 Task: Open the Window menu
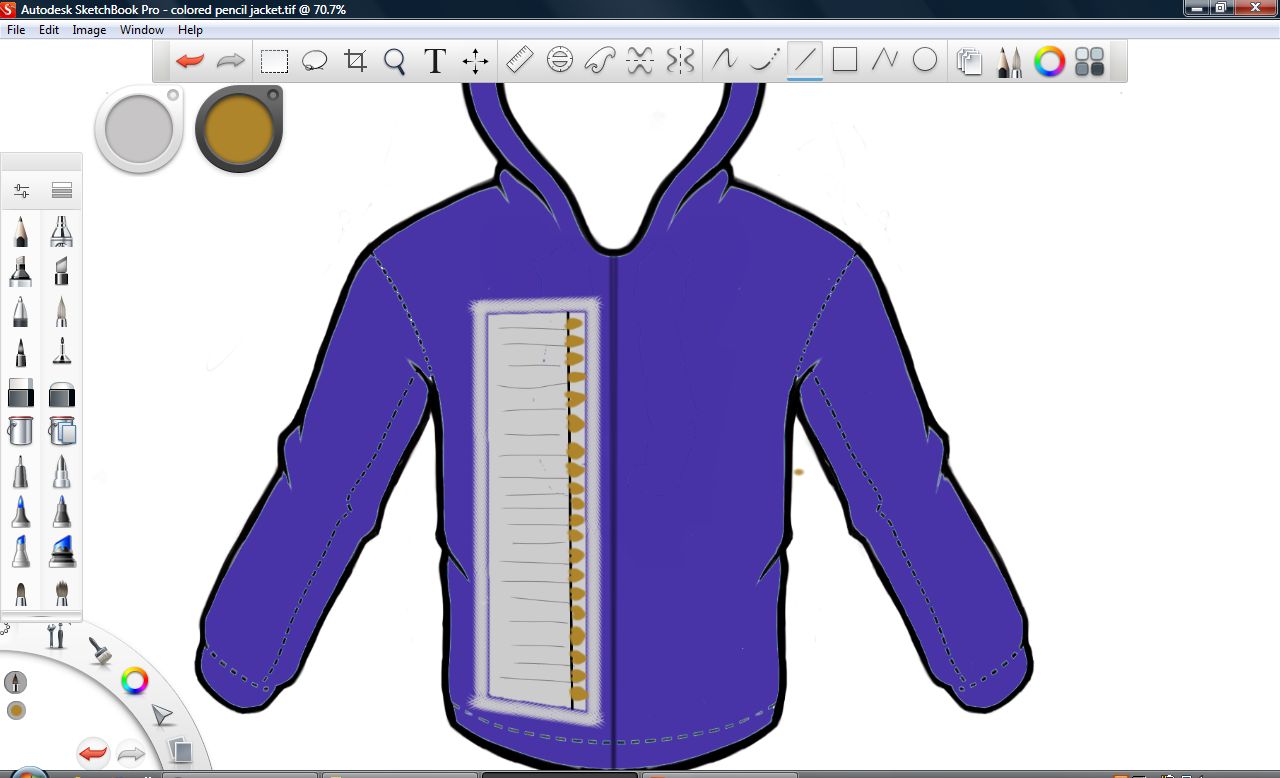142,30
